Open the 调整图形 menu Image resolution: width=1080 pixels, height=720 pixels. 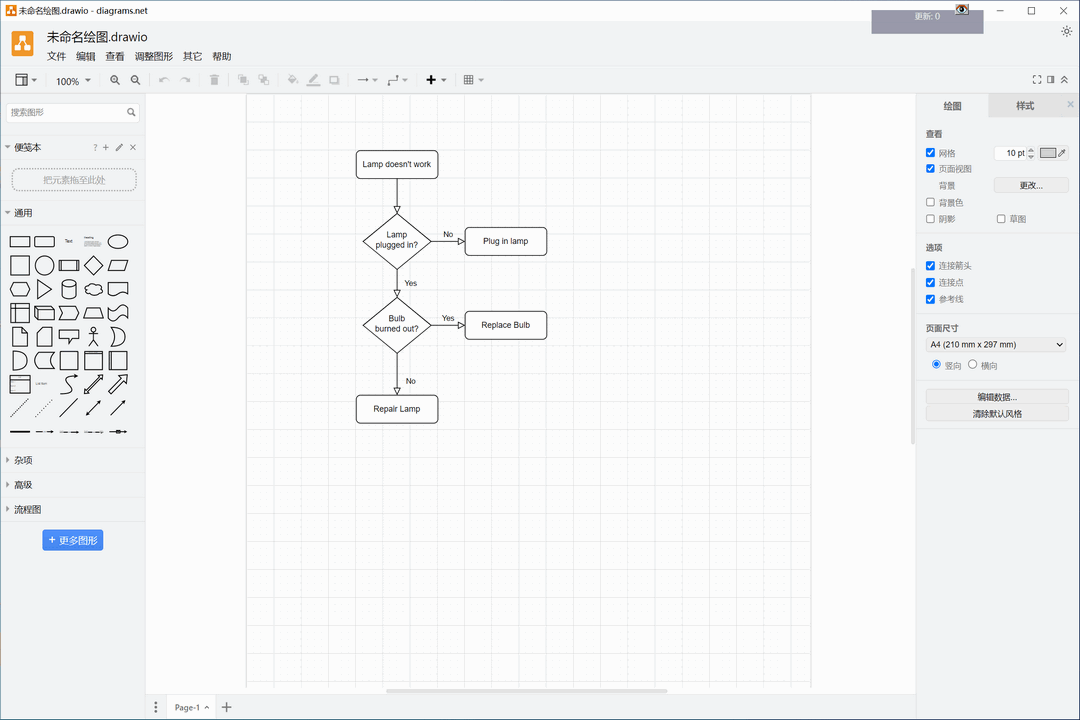154,57
